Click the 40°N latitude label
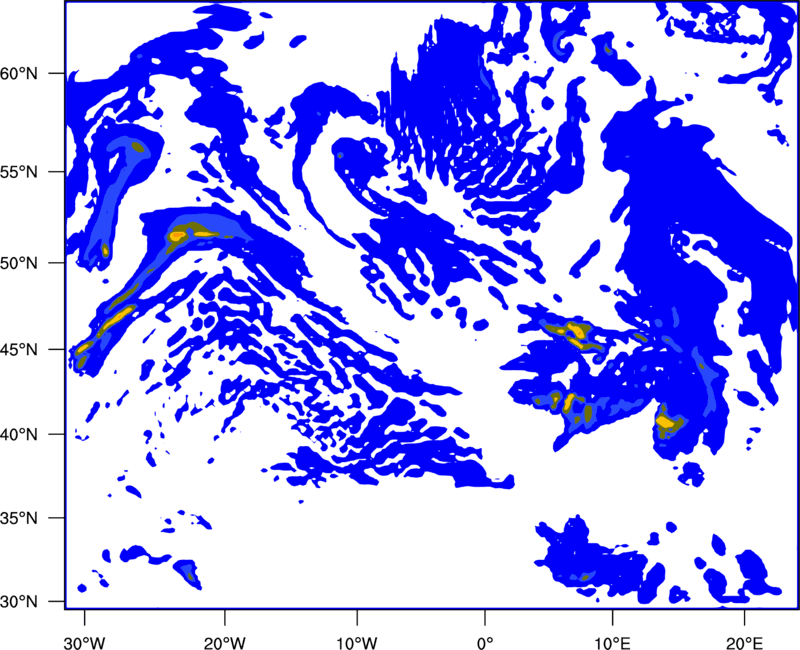Image resolution: width=800 pixels, height=650 pixels. [19, 434]
